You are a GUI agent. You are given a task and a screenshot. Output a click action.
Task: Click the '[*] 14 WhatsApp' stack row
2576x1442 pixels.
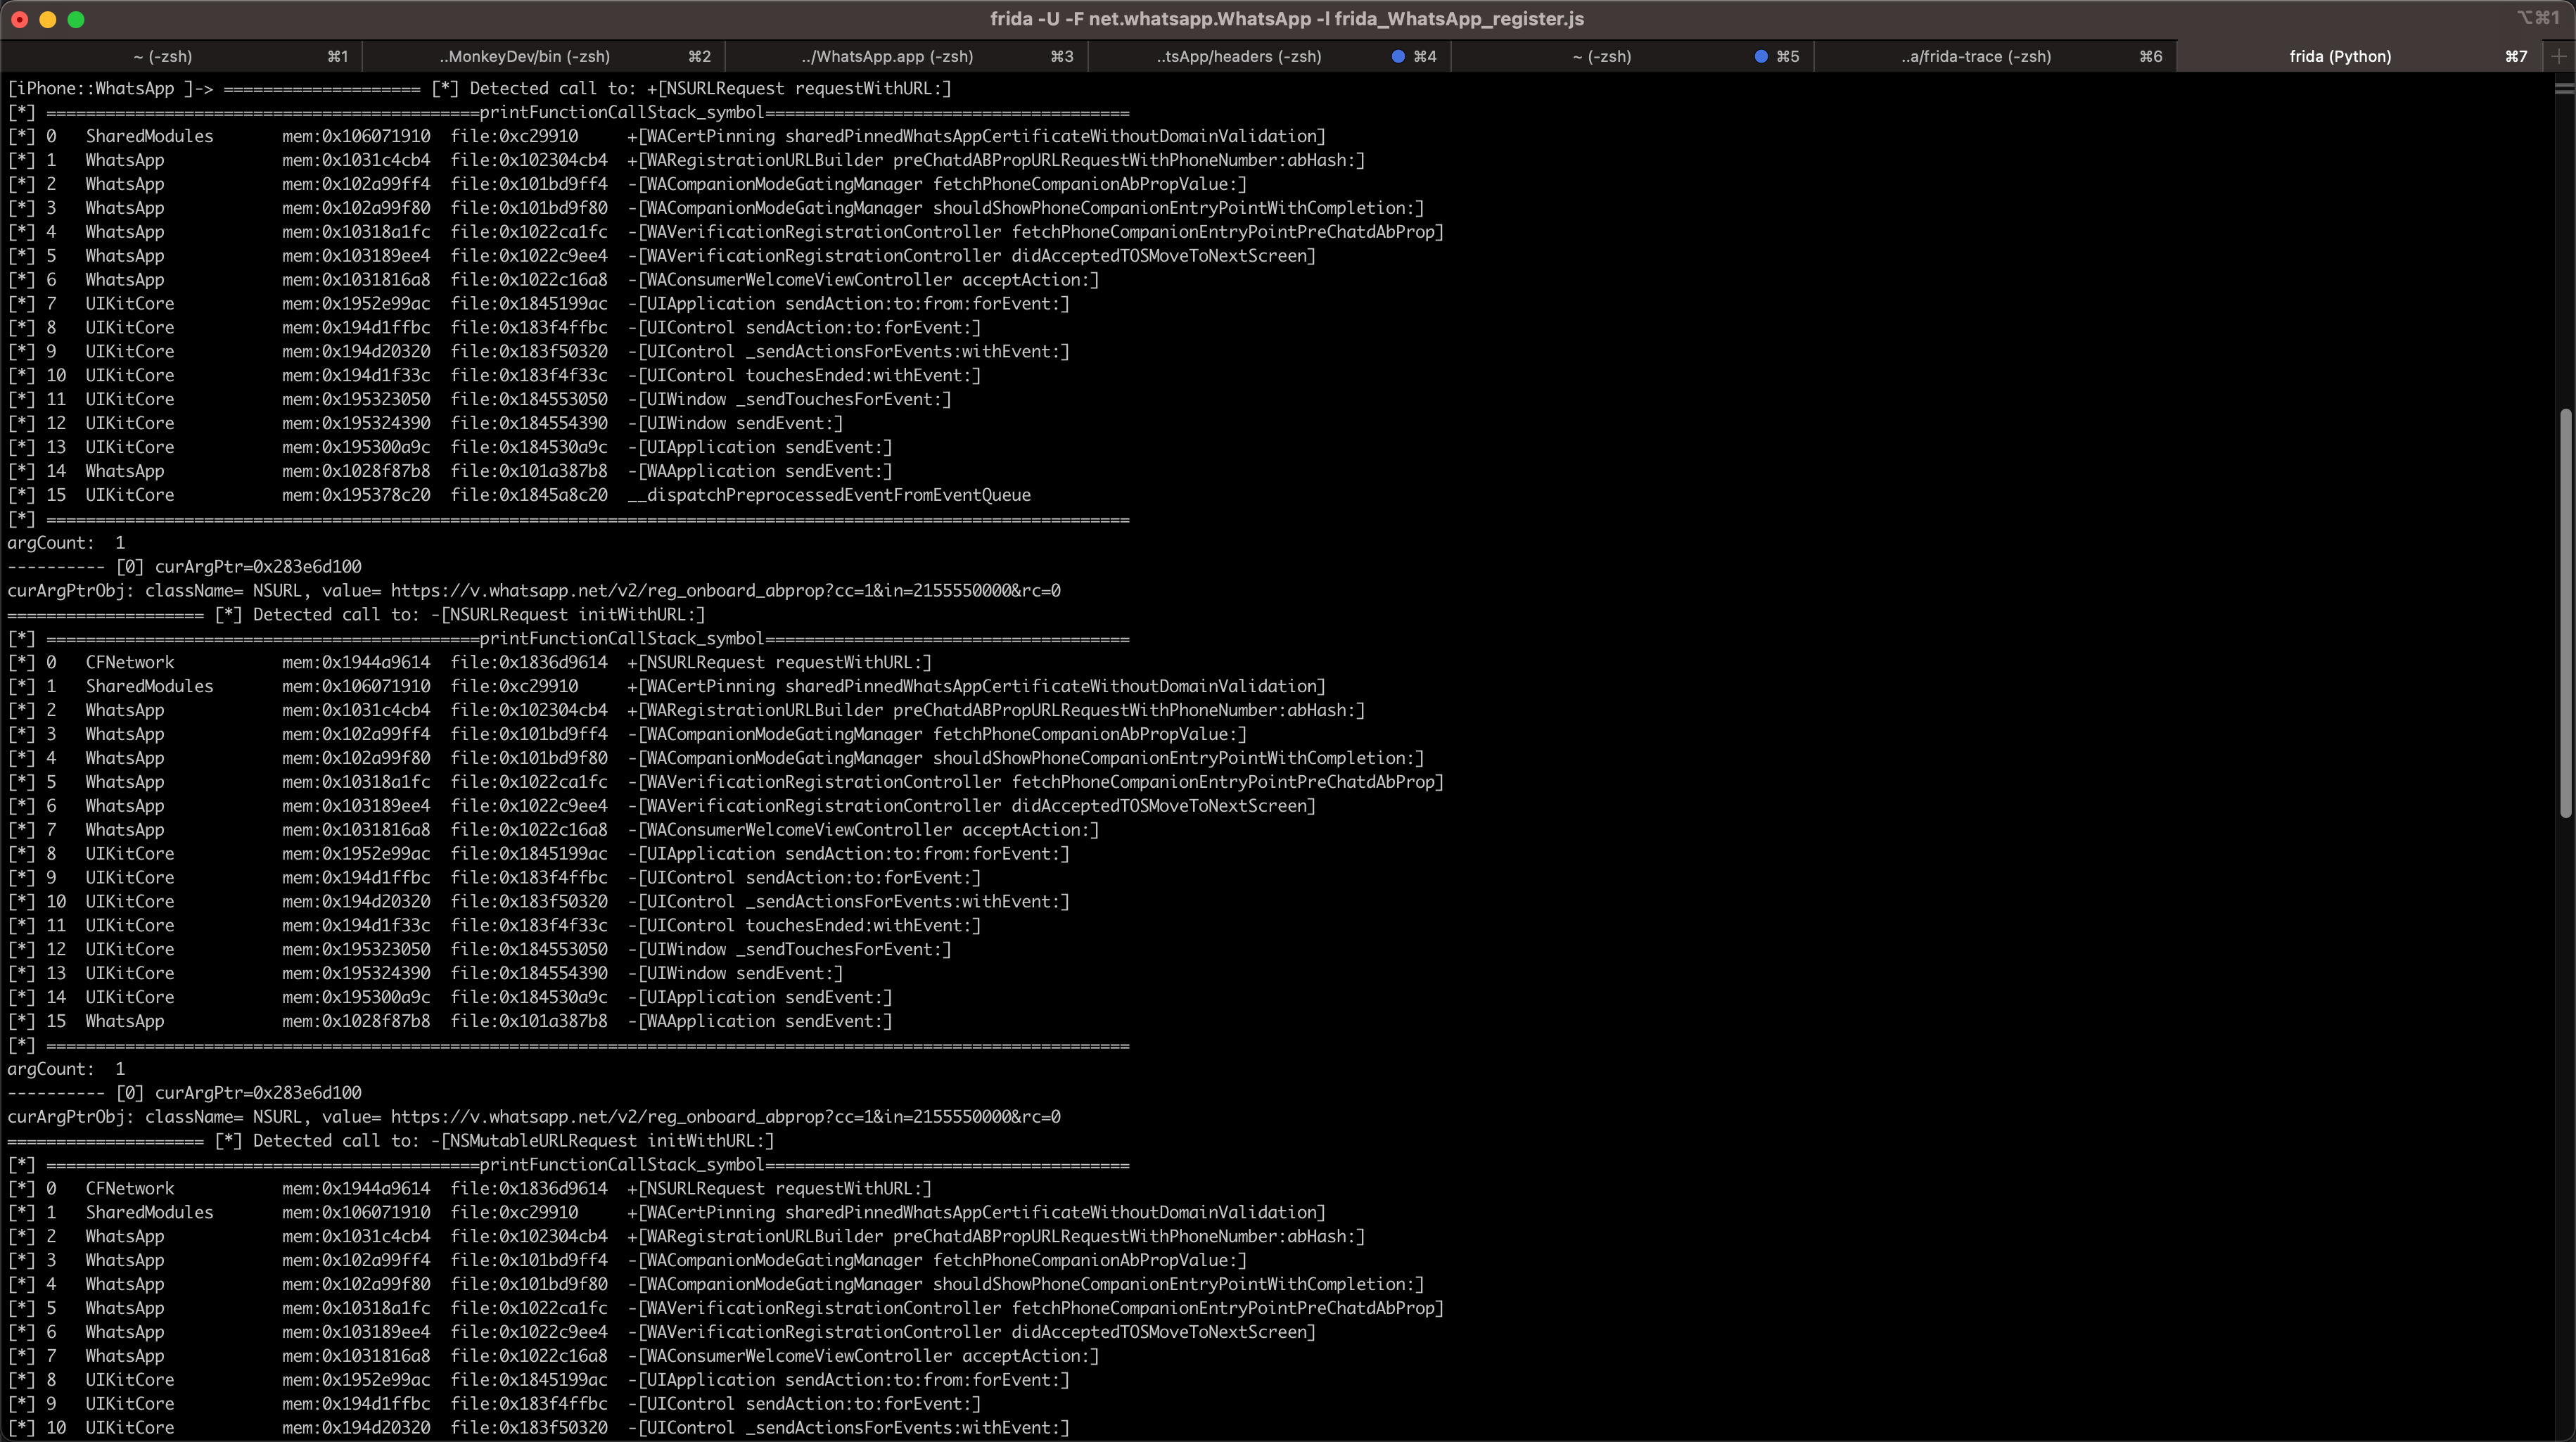coord(450,471)
